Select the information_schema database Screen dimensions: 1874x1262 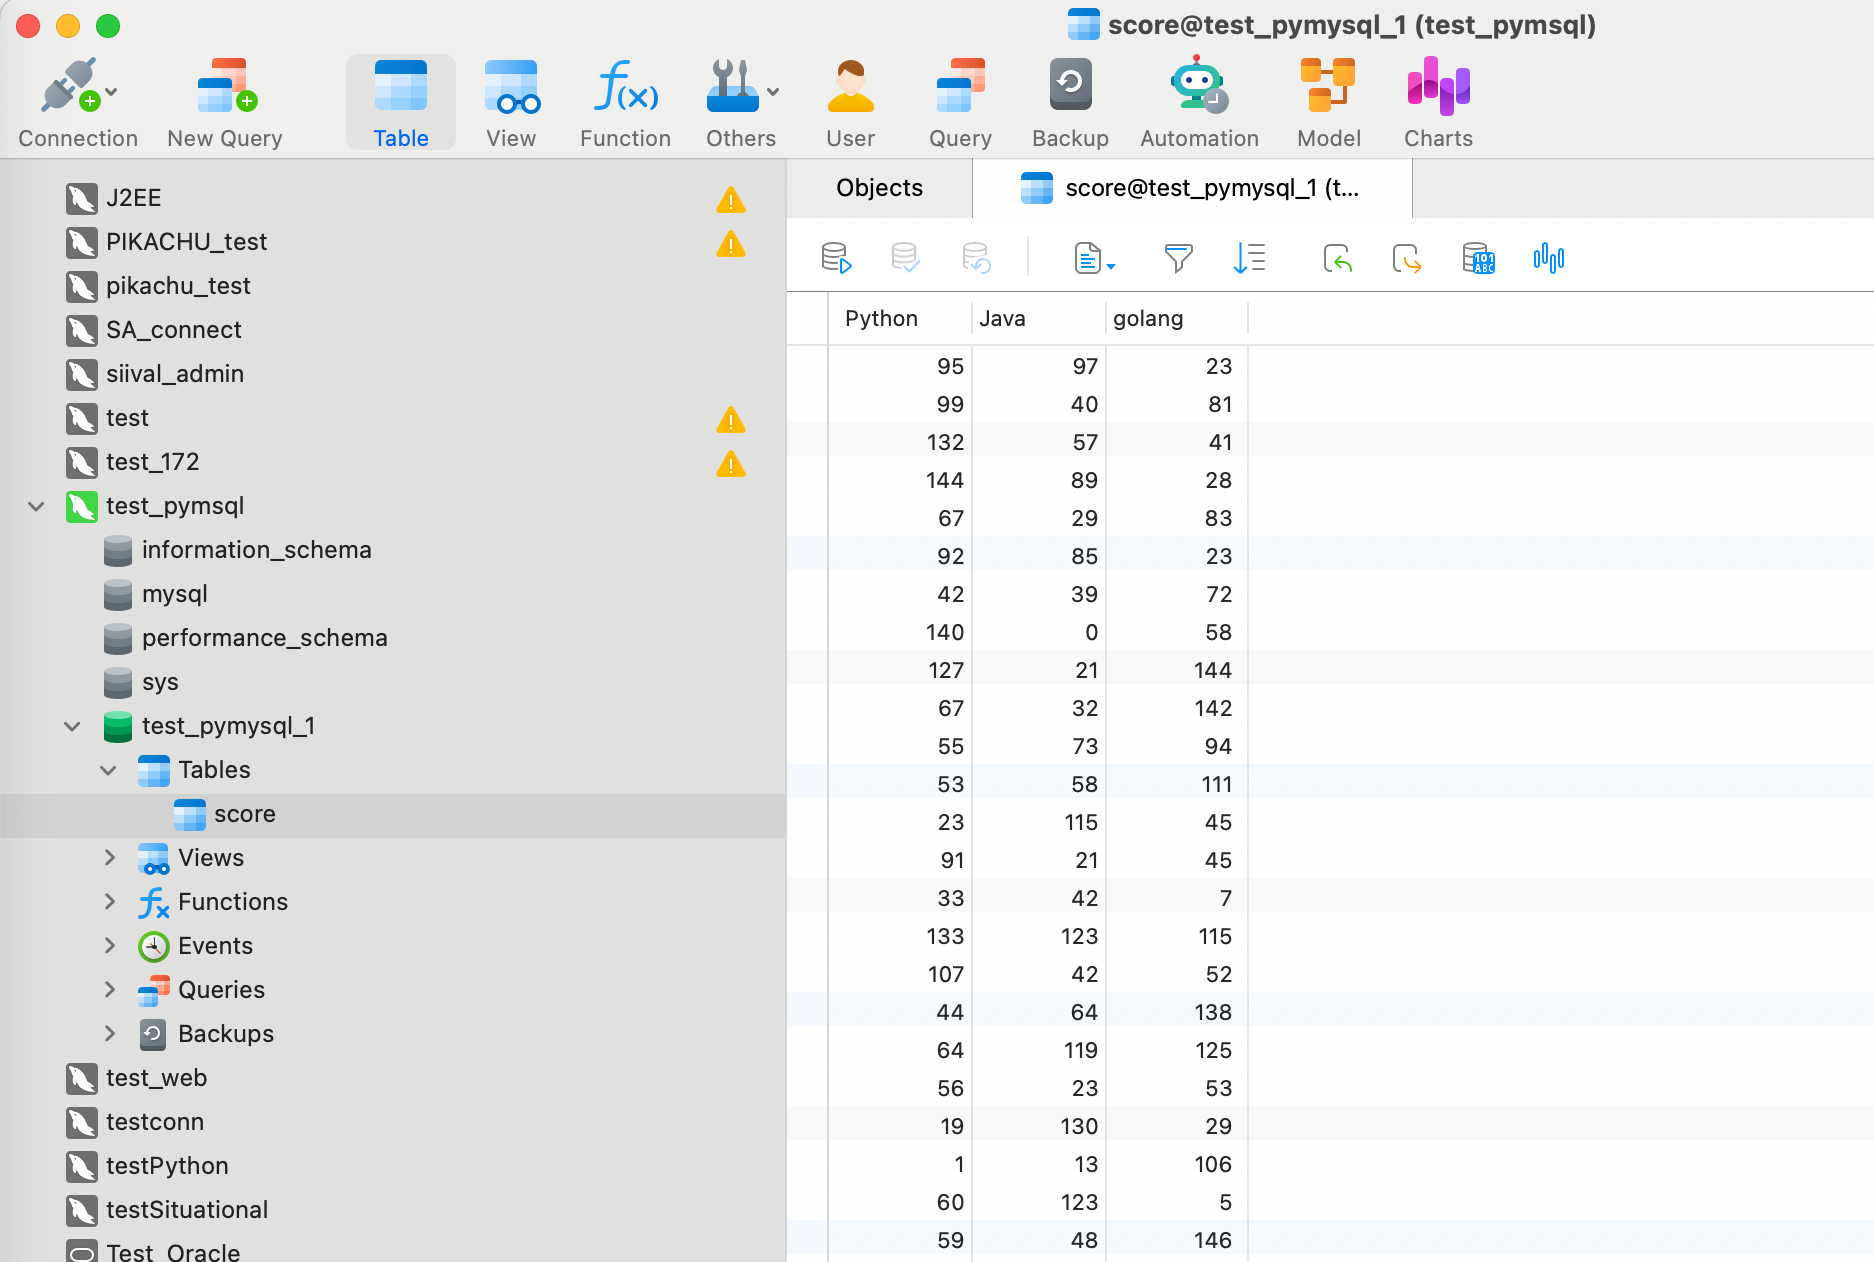[x=256, y=550]
